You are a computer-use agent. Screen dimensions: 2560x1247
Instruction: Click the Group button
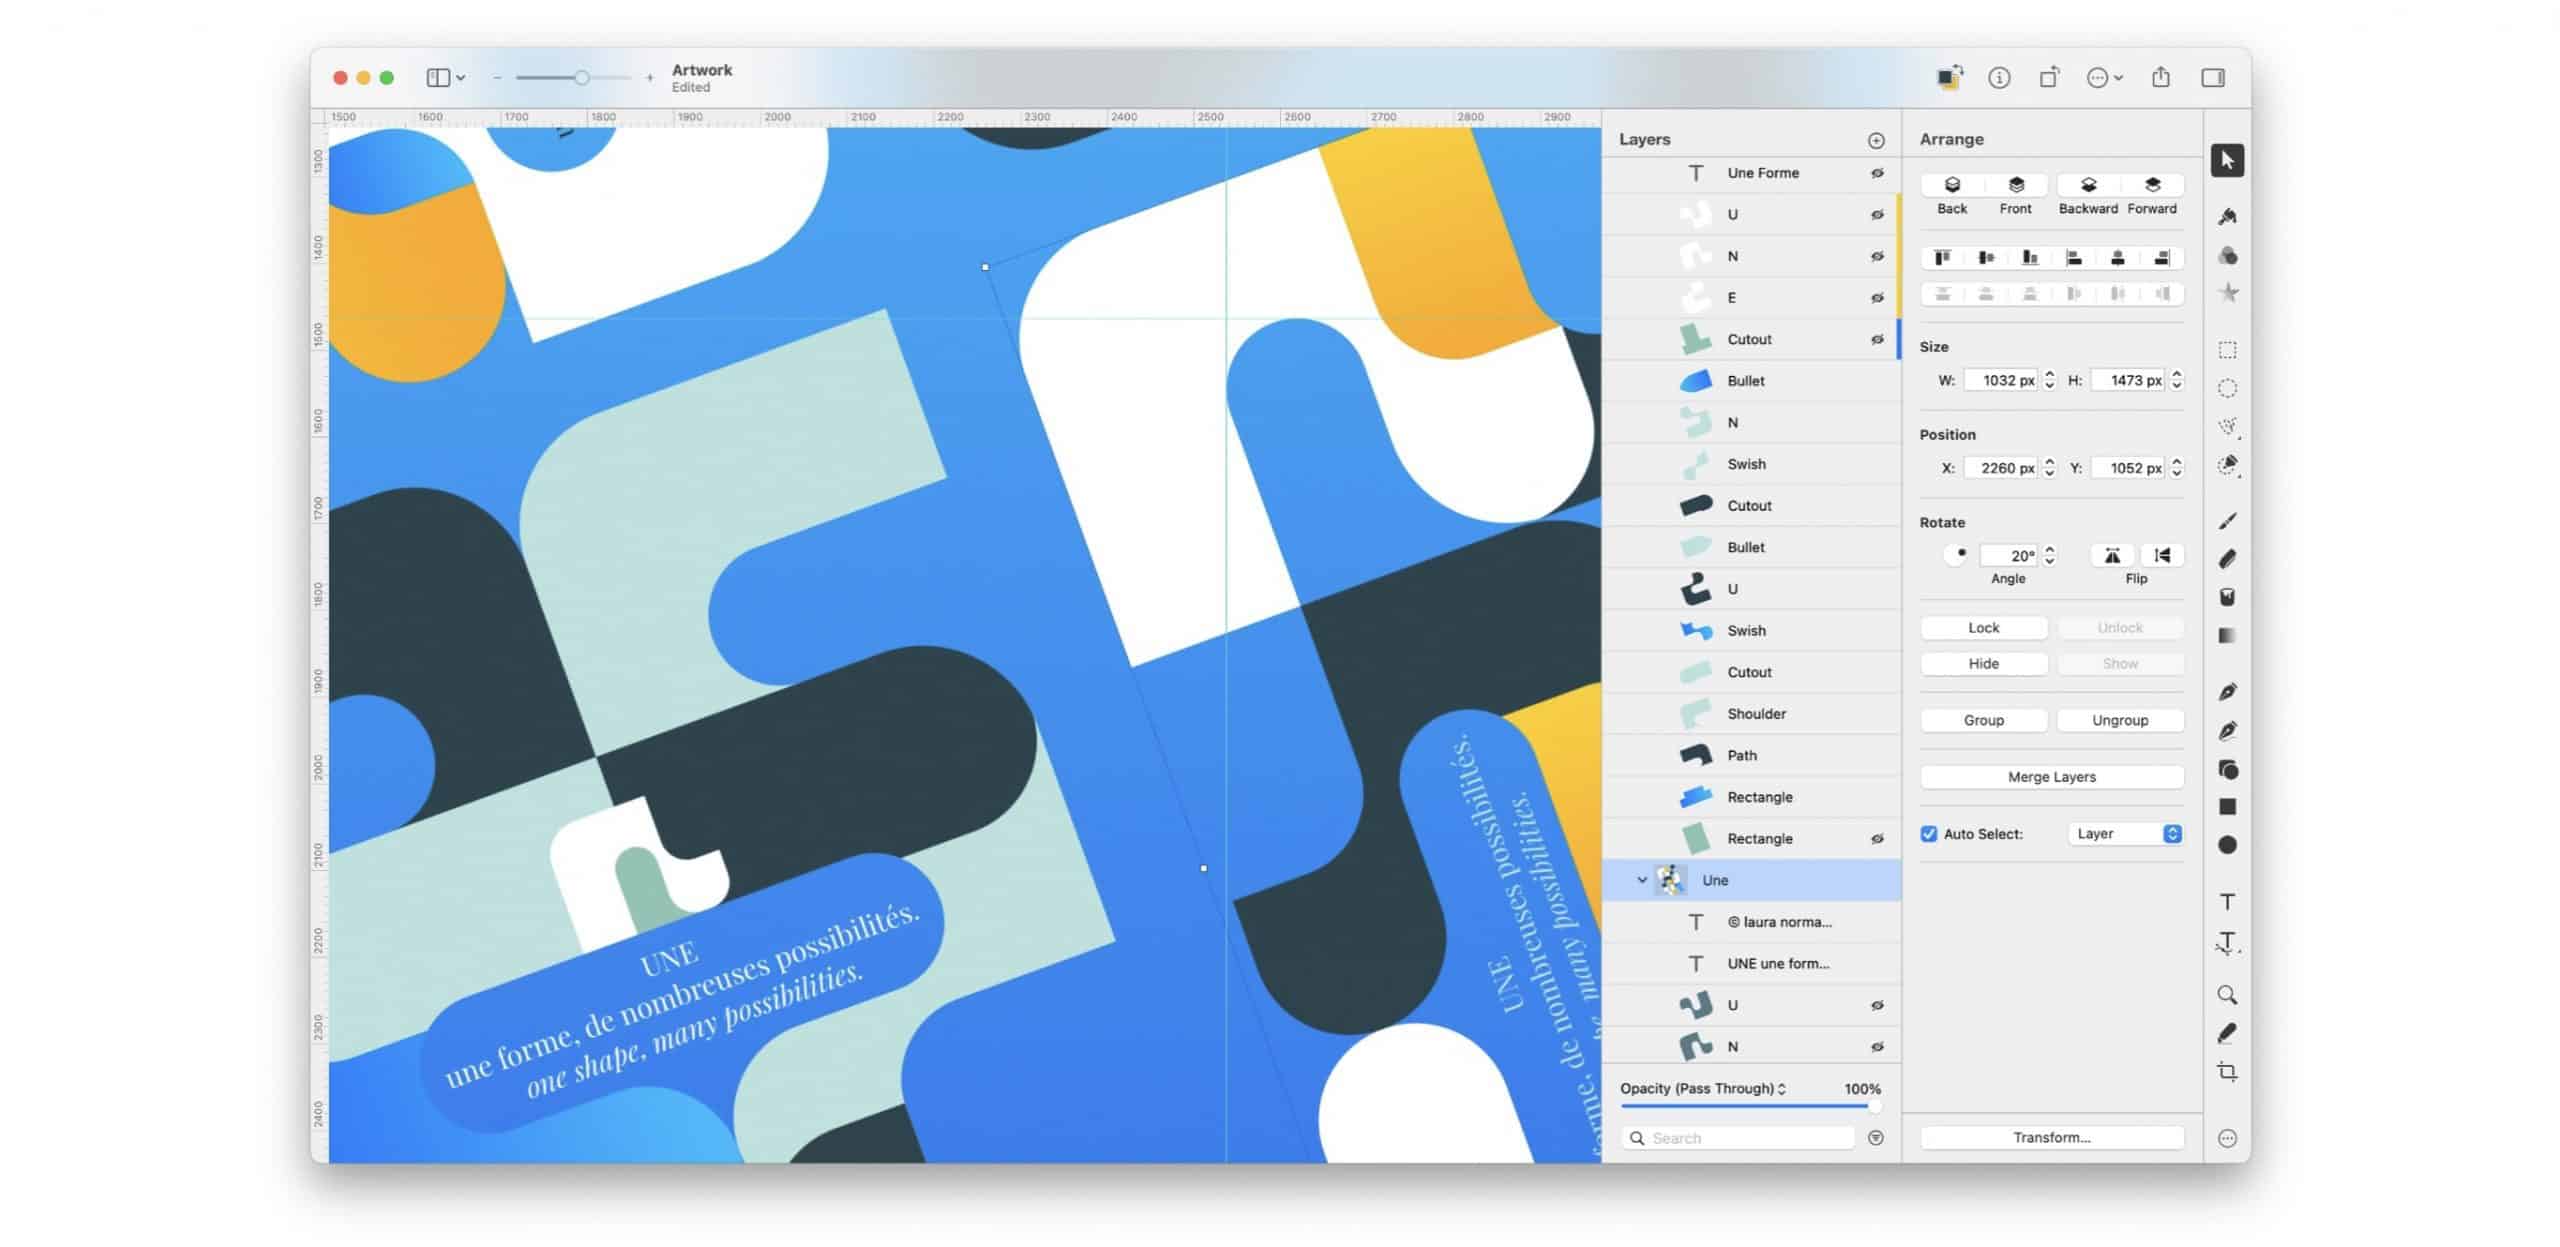tap(1984, 720)
